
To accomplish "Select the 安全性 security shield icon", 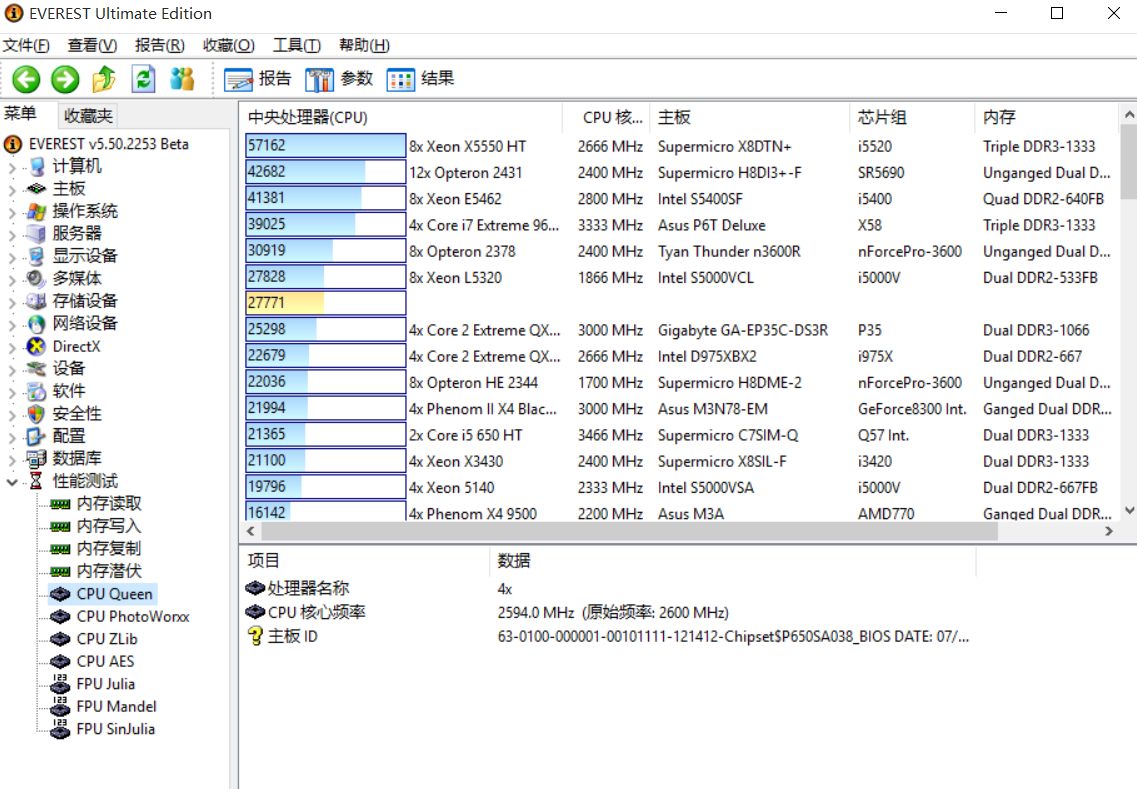I will point(36,414).
